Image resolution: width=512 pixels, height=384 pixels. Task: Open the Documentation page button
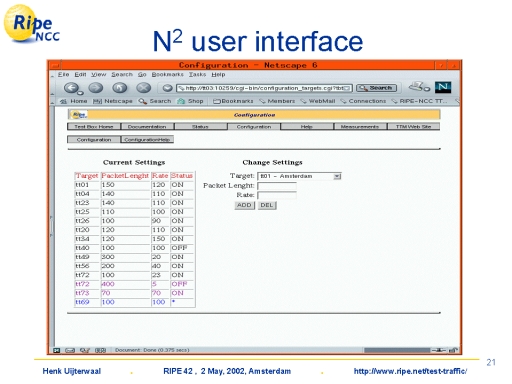(147, 127)
